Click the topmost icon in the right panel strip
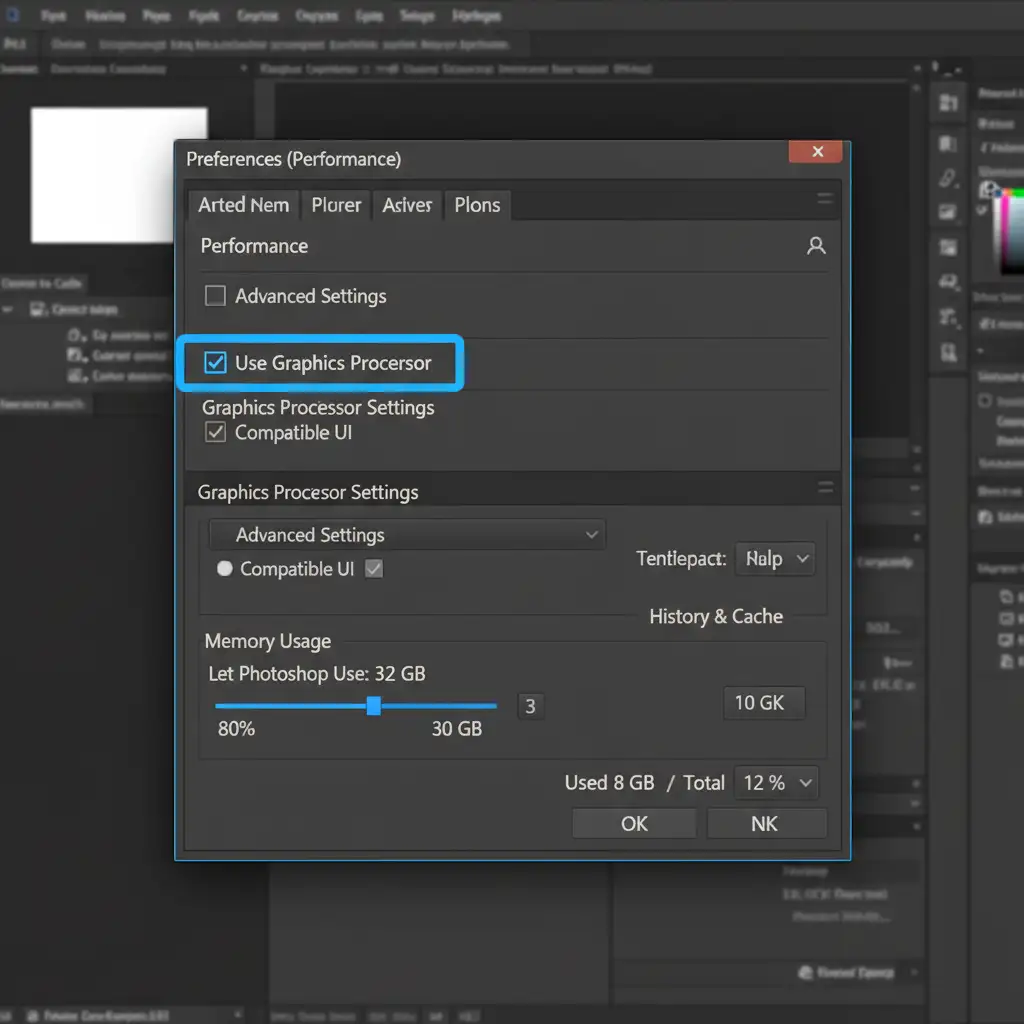Screen dimensions: 1024x1024 (x=949, y=102)
